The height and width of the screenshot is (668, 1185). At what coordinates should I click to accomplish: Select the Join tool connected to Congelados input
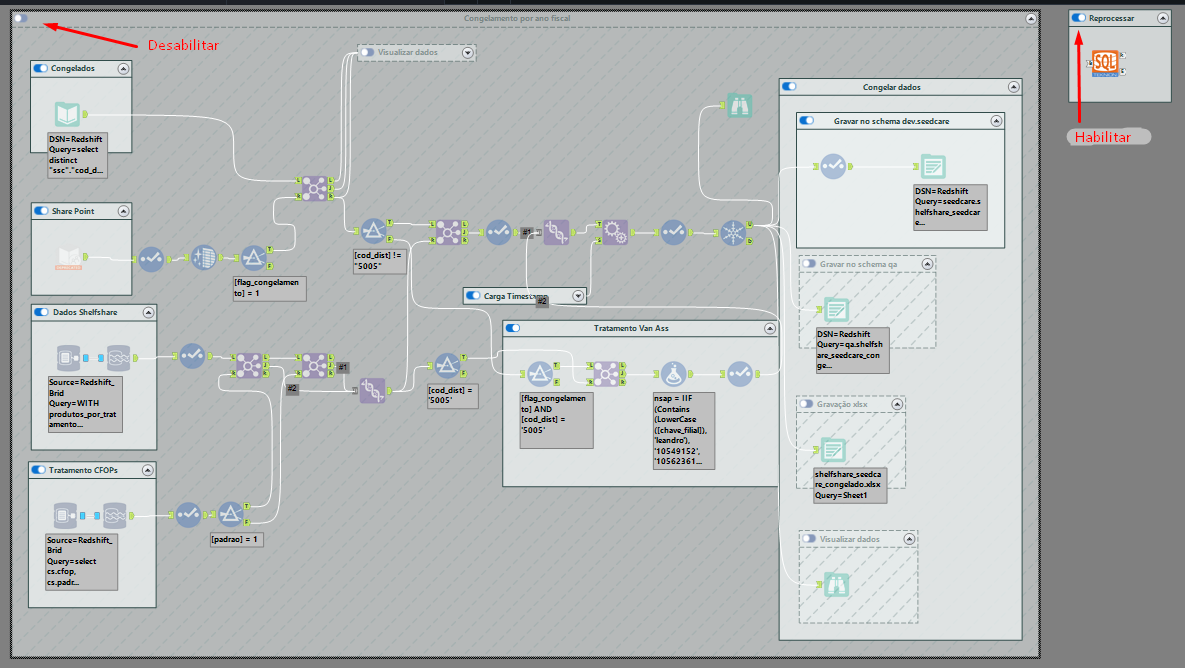(x=314, y=187)
